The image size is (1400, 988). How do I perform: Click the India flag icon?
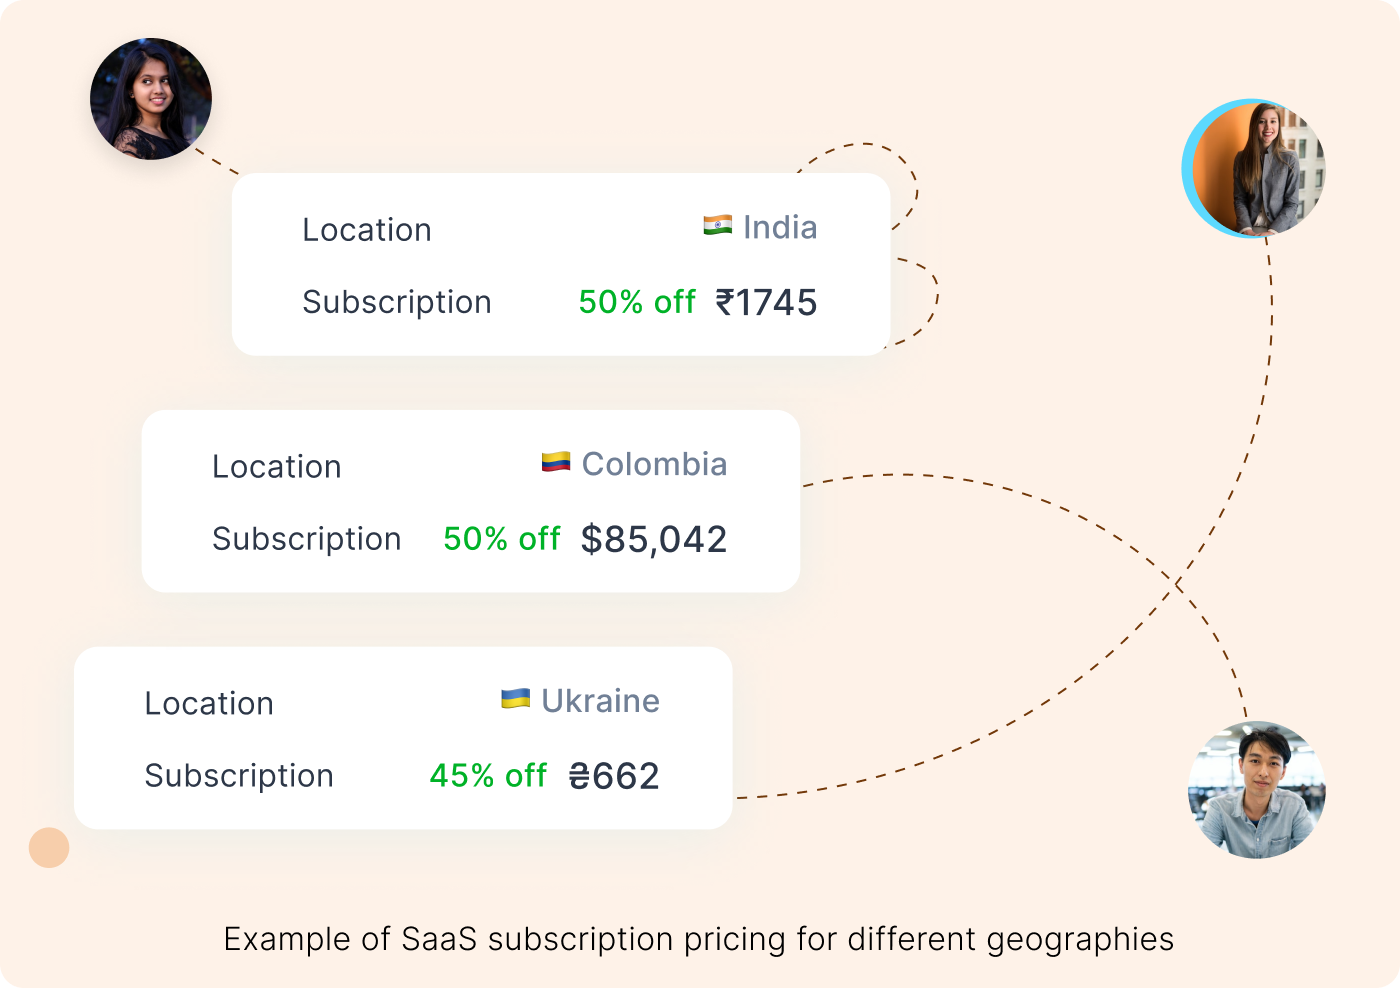point(717,226)
